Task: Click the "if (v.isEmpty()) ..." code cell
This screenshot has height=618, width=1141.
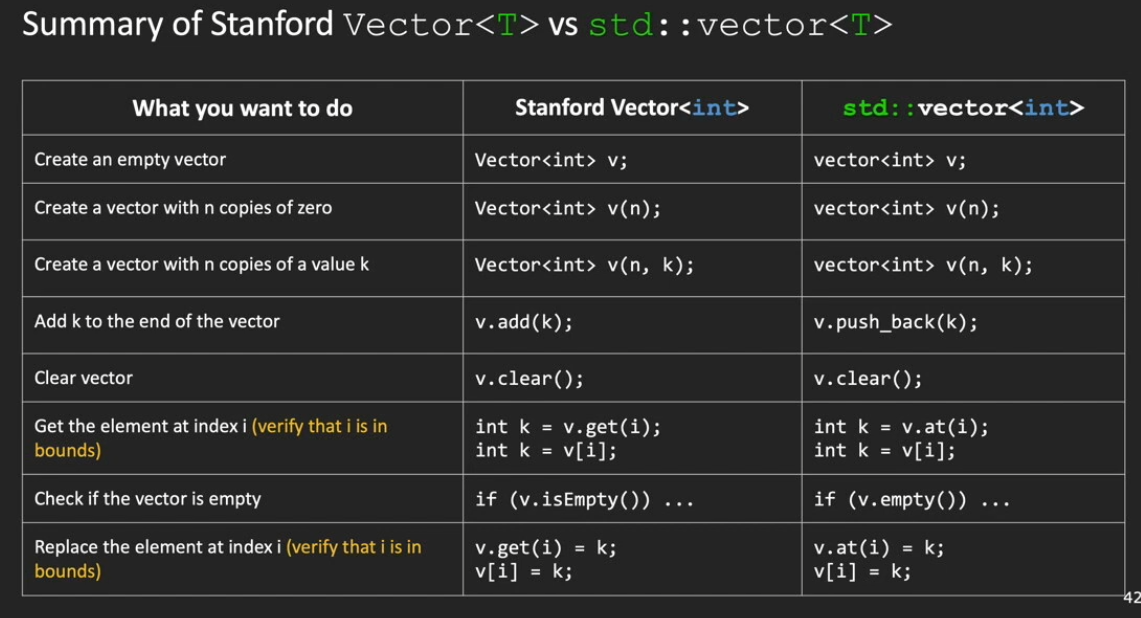Action: [x=583, y=499]
